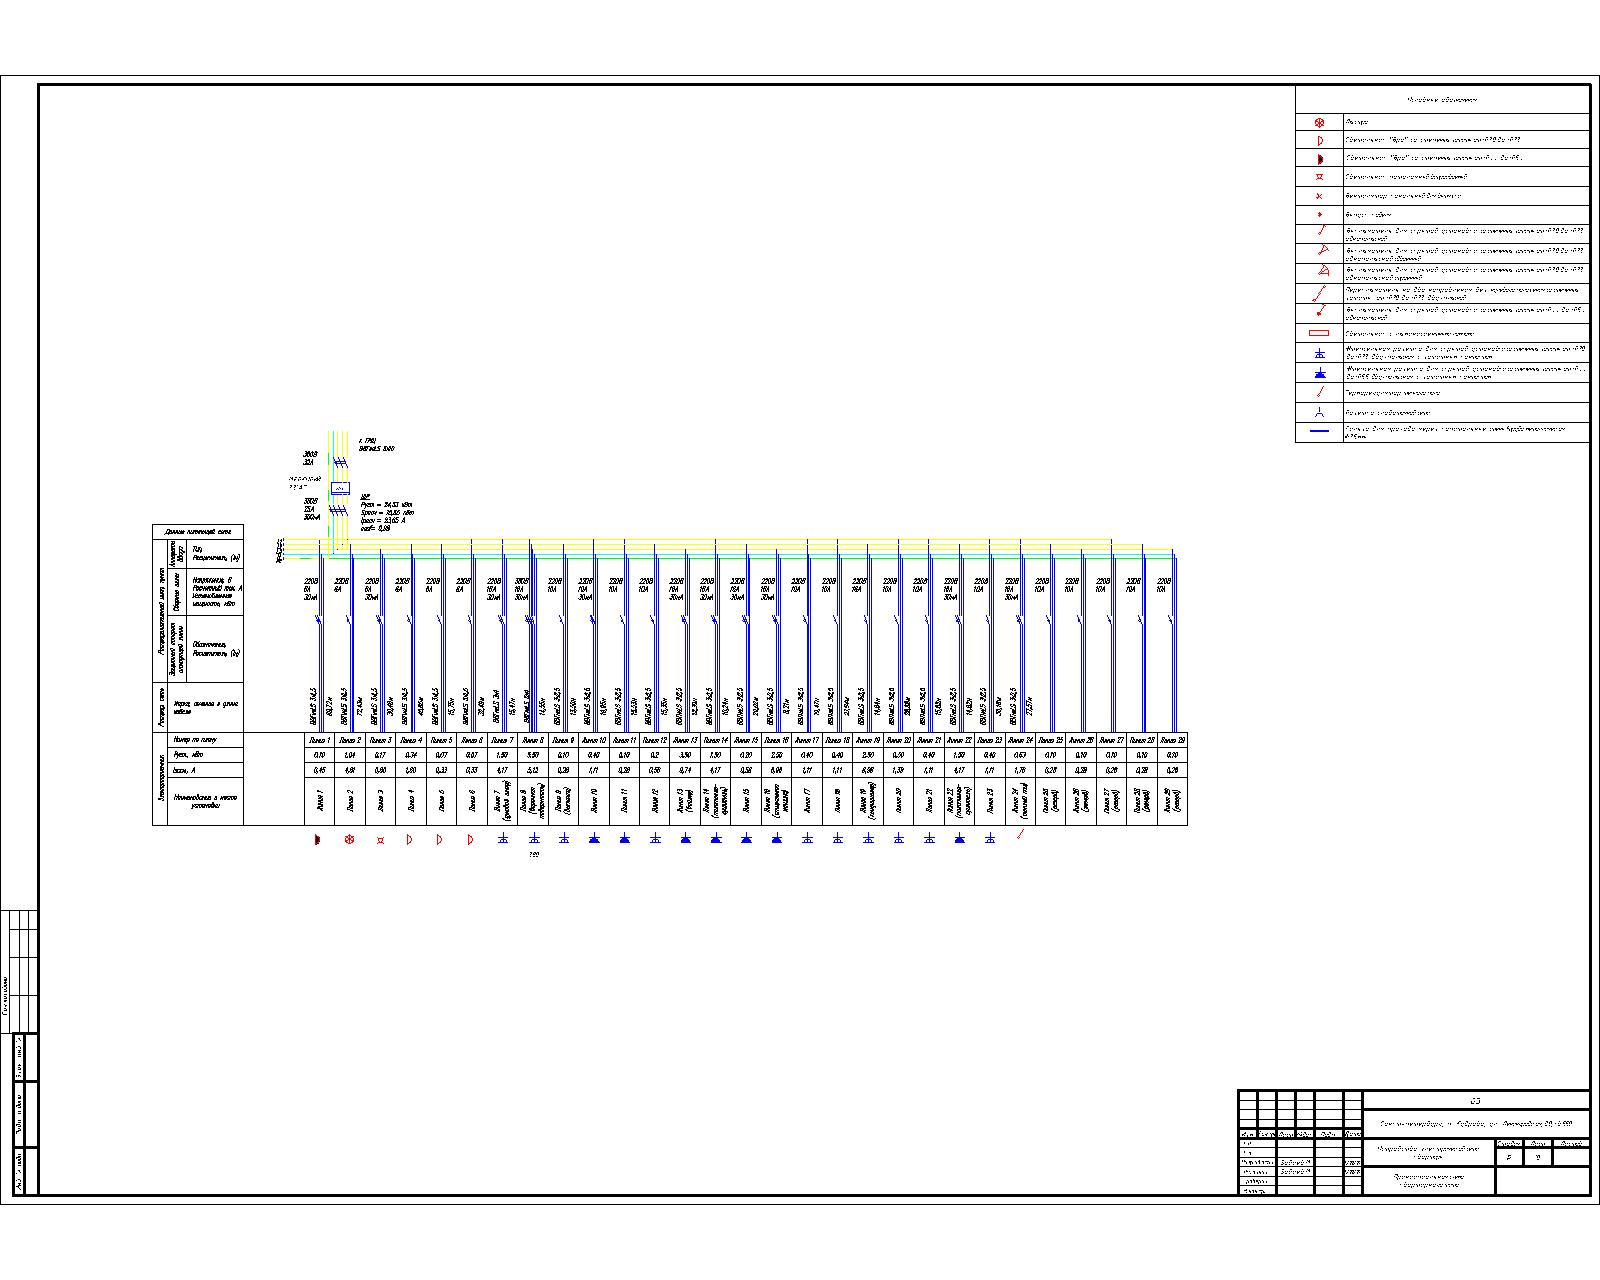Viewport: 1600px width, 1280px height.
Task: Click the red fan symbol in the legend
Action: click(1320, 122)
